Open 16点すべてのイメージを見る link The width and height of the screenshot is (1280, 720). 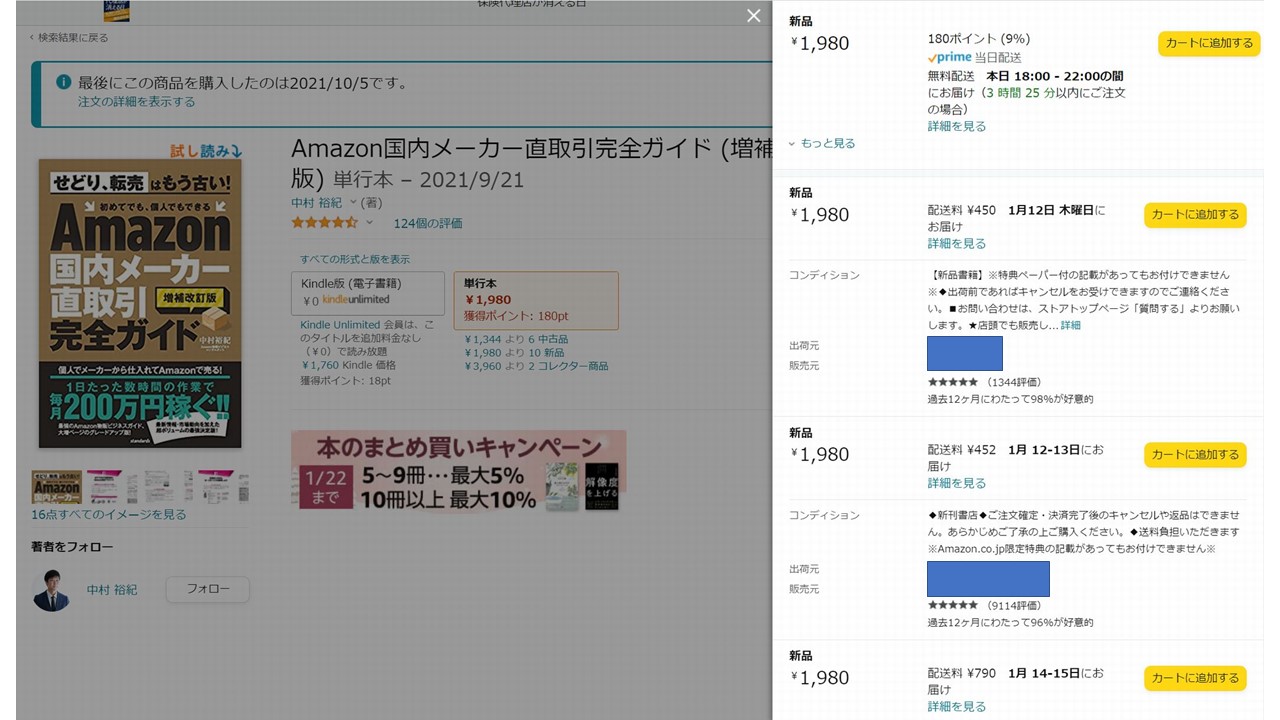click(x=108, y=515)
